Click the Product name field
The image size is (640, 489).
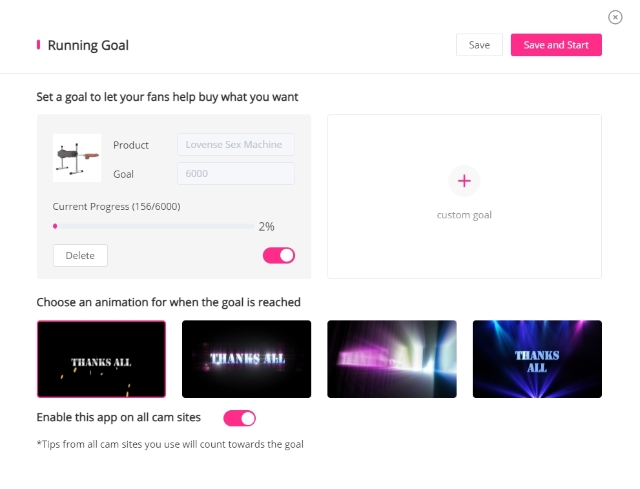(x=236, y=144)
